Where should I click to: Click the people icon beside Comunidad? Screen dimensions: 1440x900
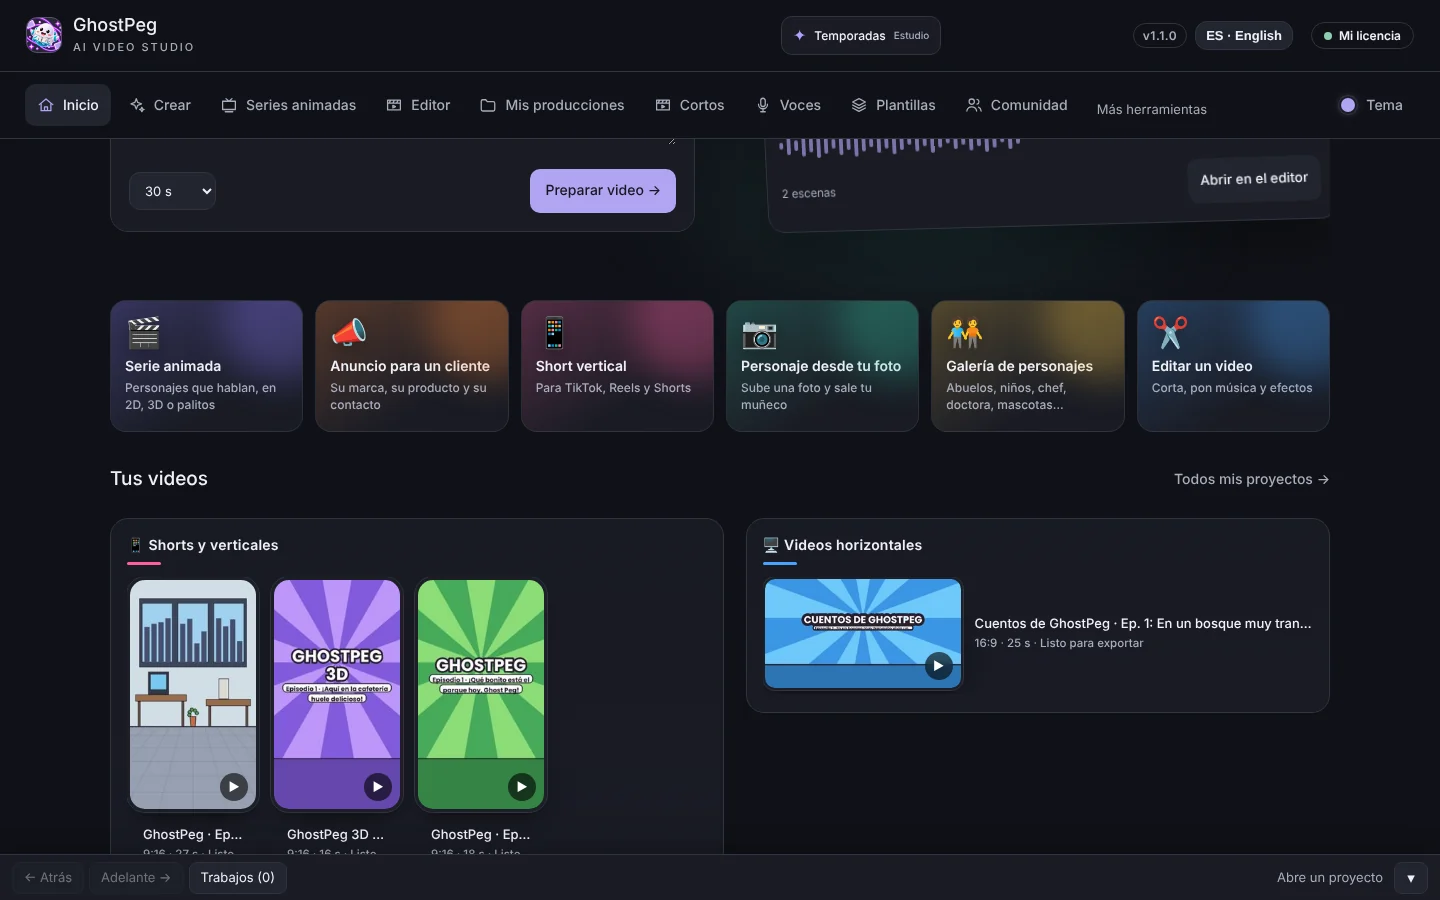point(974,105)
